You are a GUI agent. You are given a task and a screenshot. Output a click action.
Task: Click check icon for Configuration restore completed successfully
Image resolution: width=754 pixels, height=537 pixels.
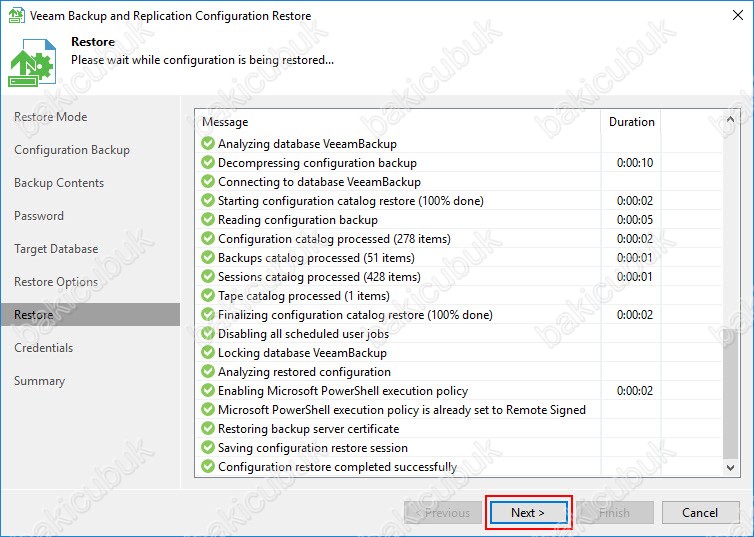[x=208, y=466]
